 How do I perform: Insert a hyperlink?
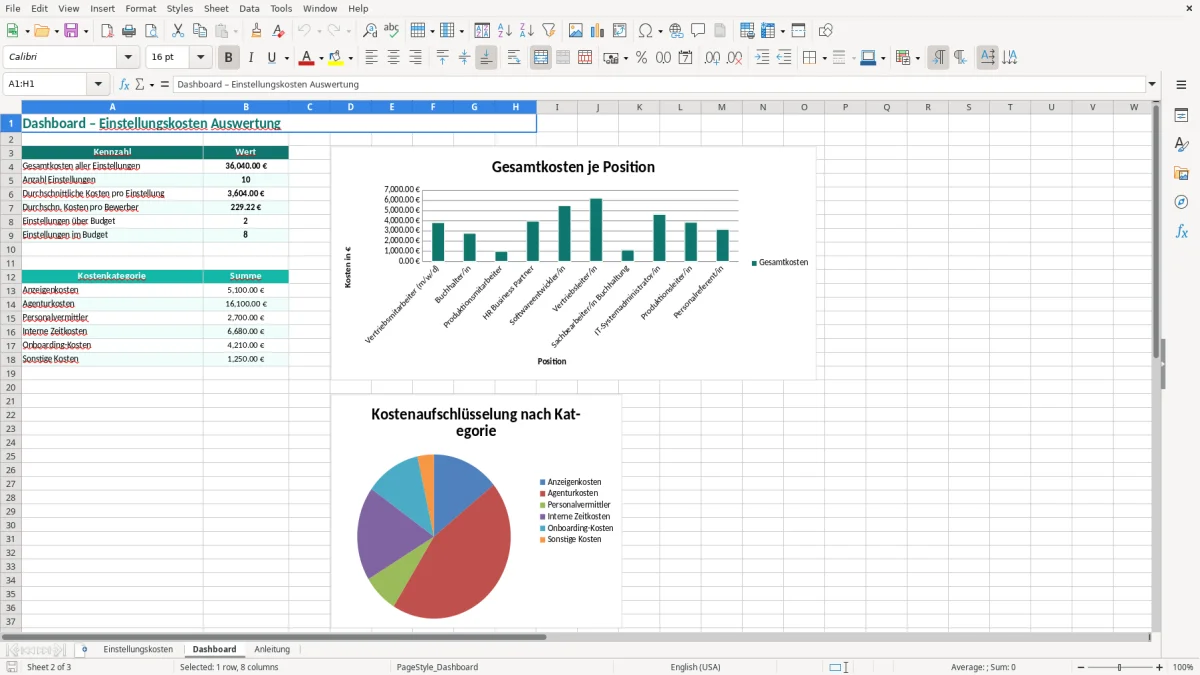coord(676,31)
